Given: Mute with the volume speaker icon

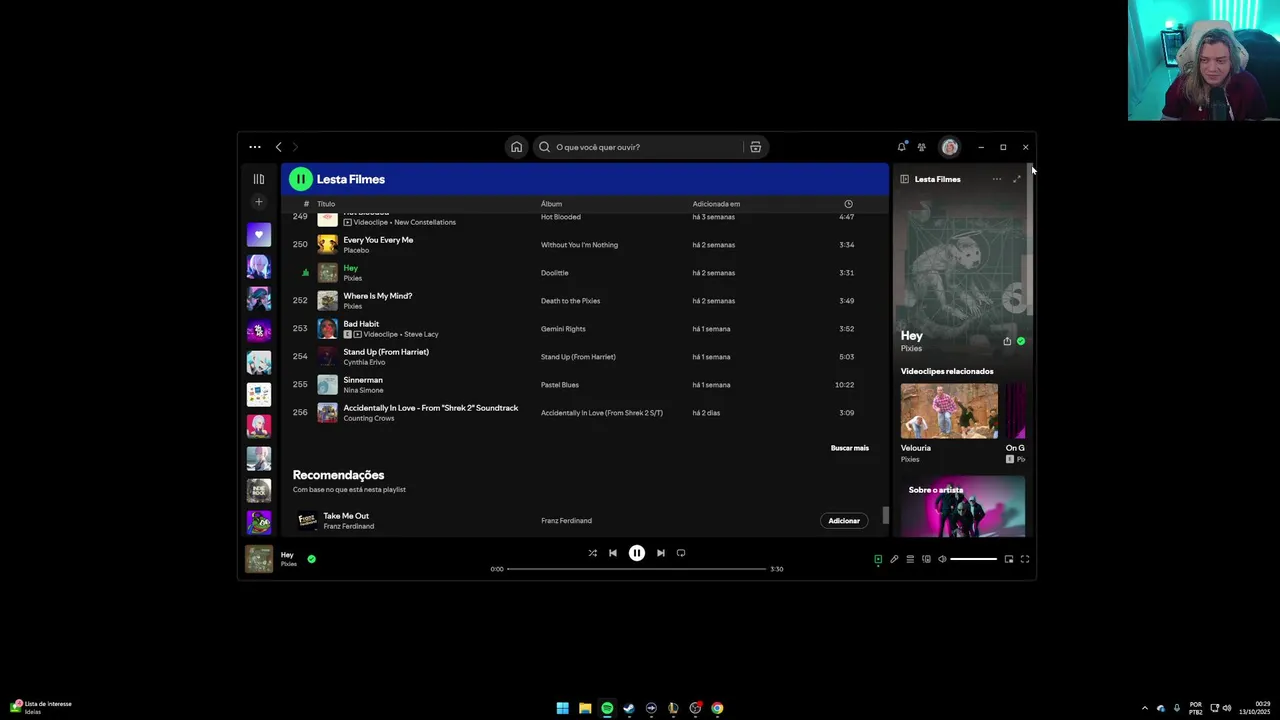Looking at the screenshot, I should [942, 559].
